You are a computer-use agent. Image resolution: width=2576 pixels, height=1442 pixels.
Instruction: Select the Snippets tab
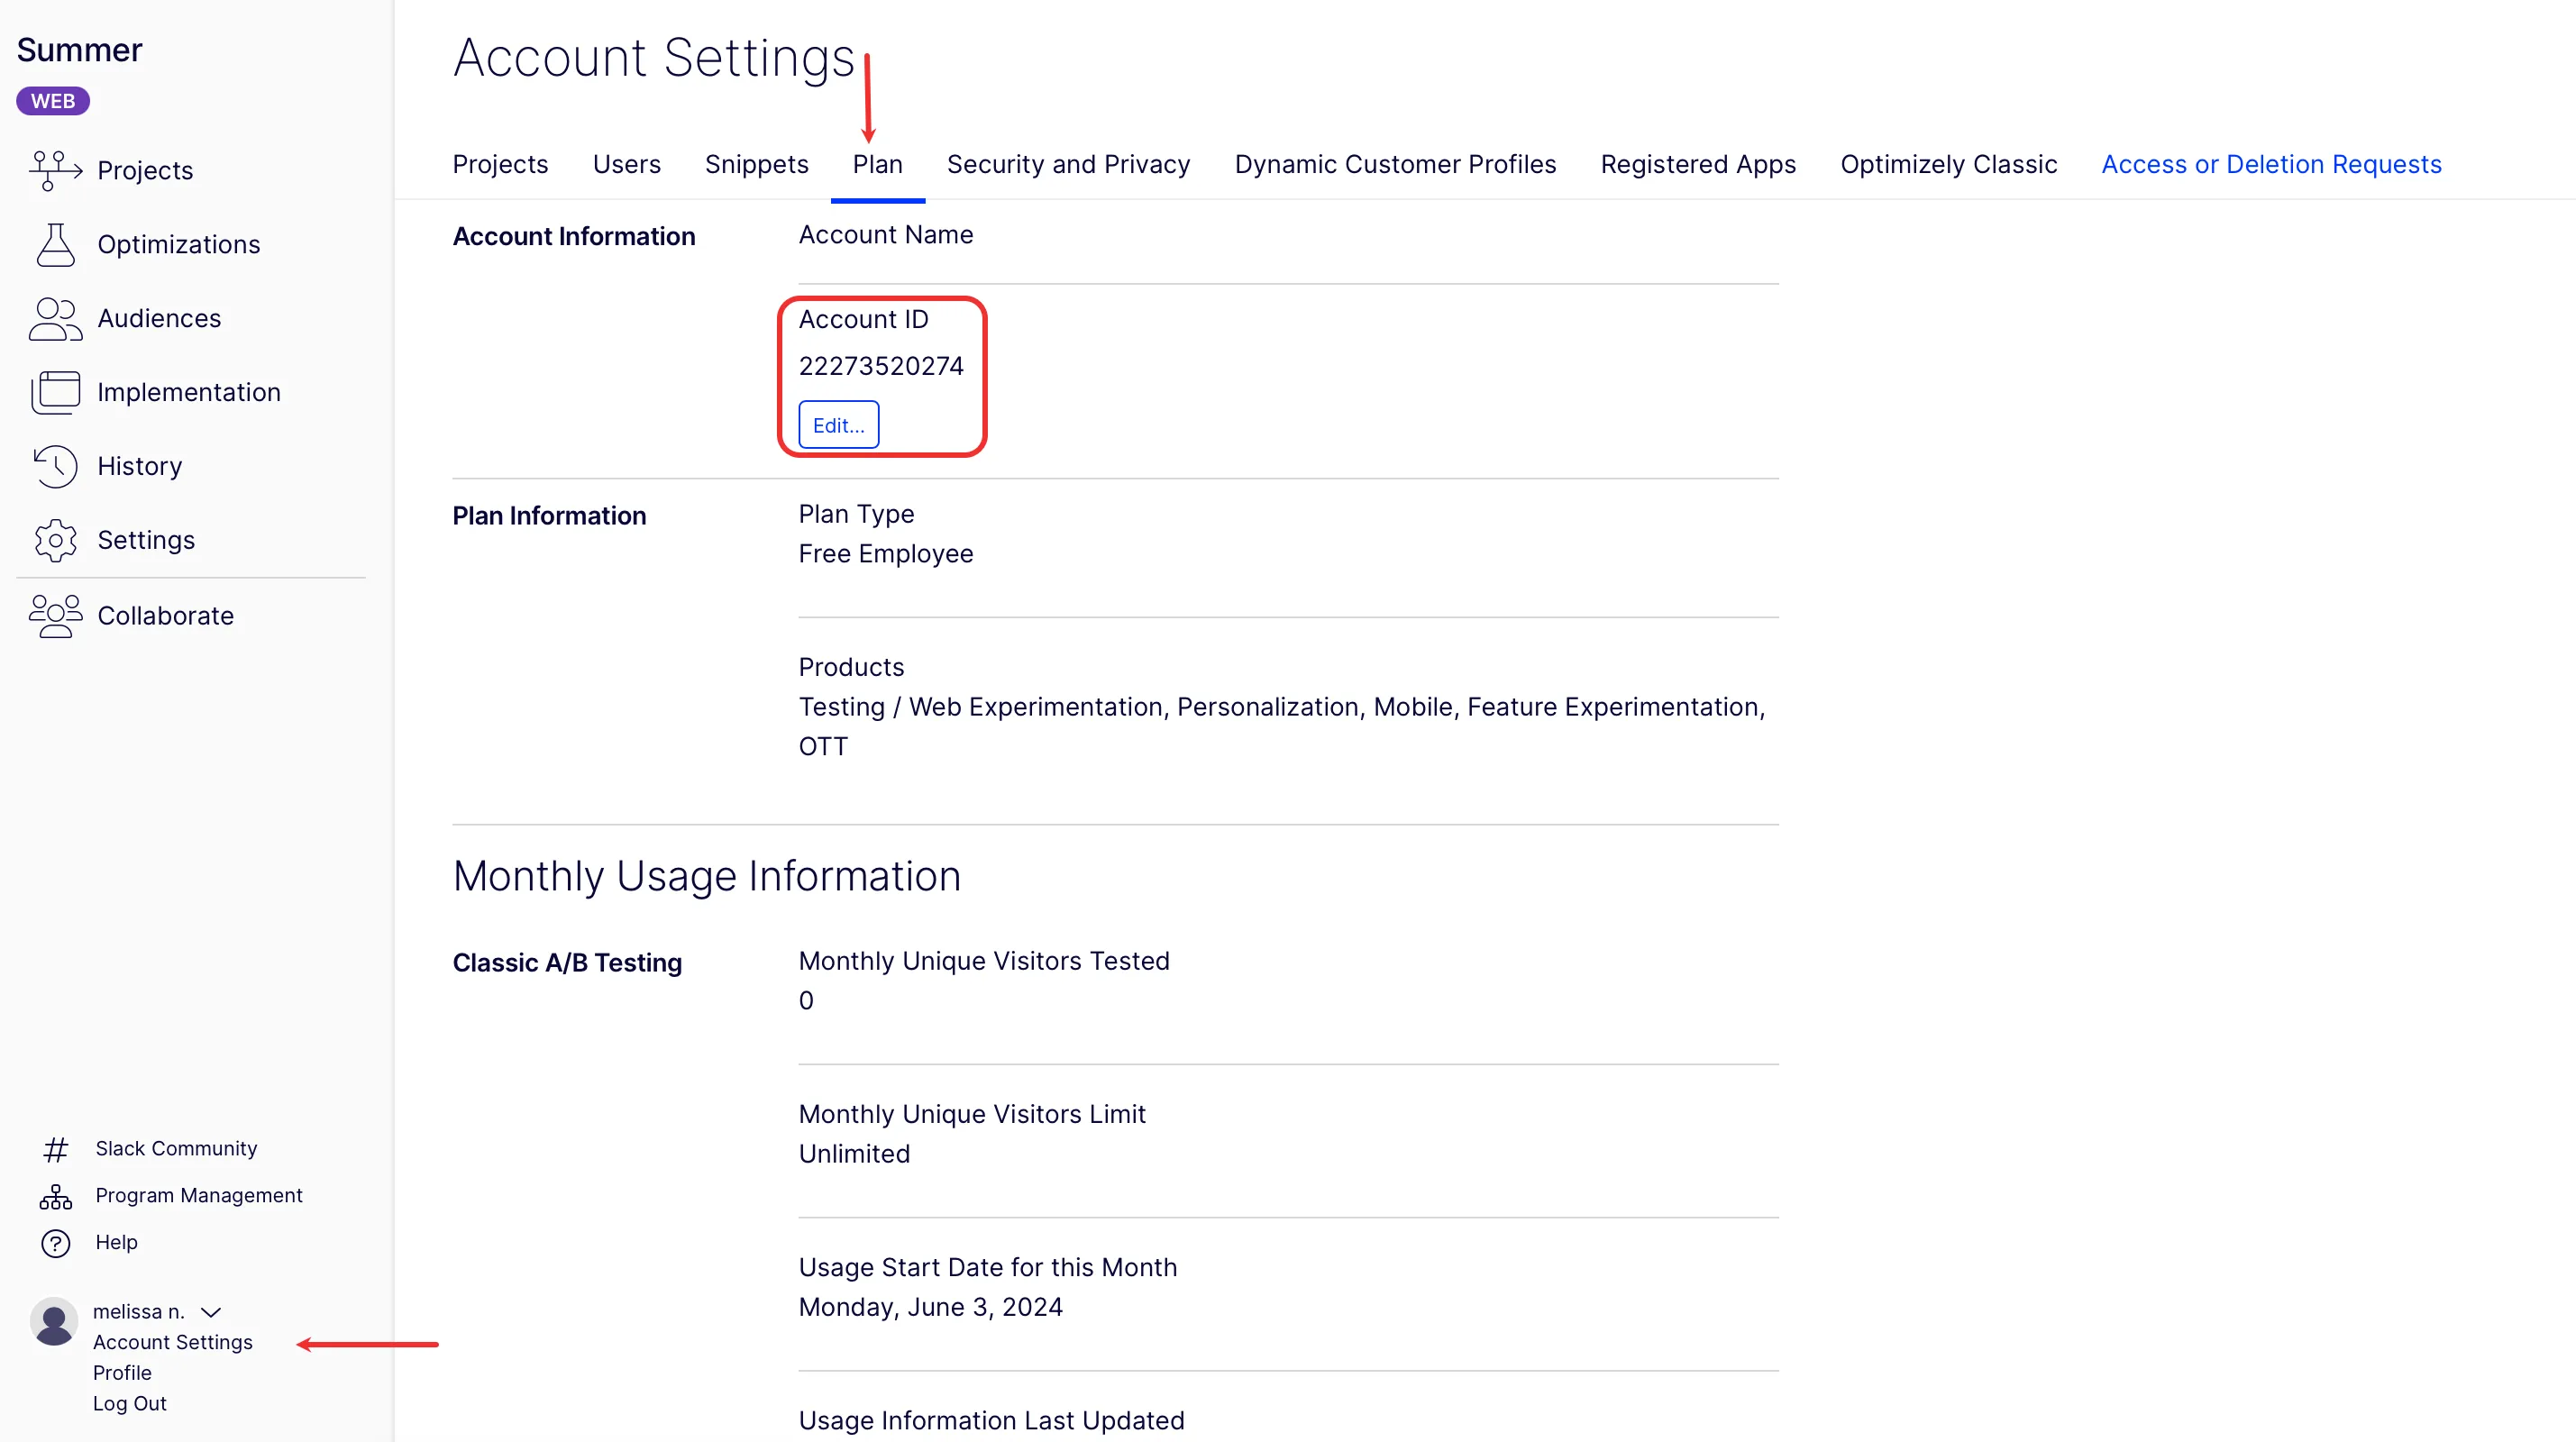pyautogui.click(x=757, y=164)
